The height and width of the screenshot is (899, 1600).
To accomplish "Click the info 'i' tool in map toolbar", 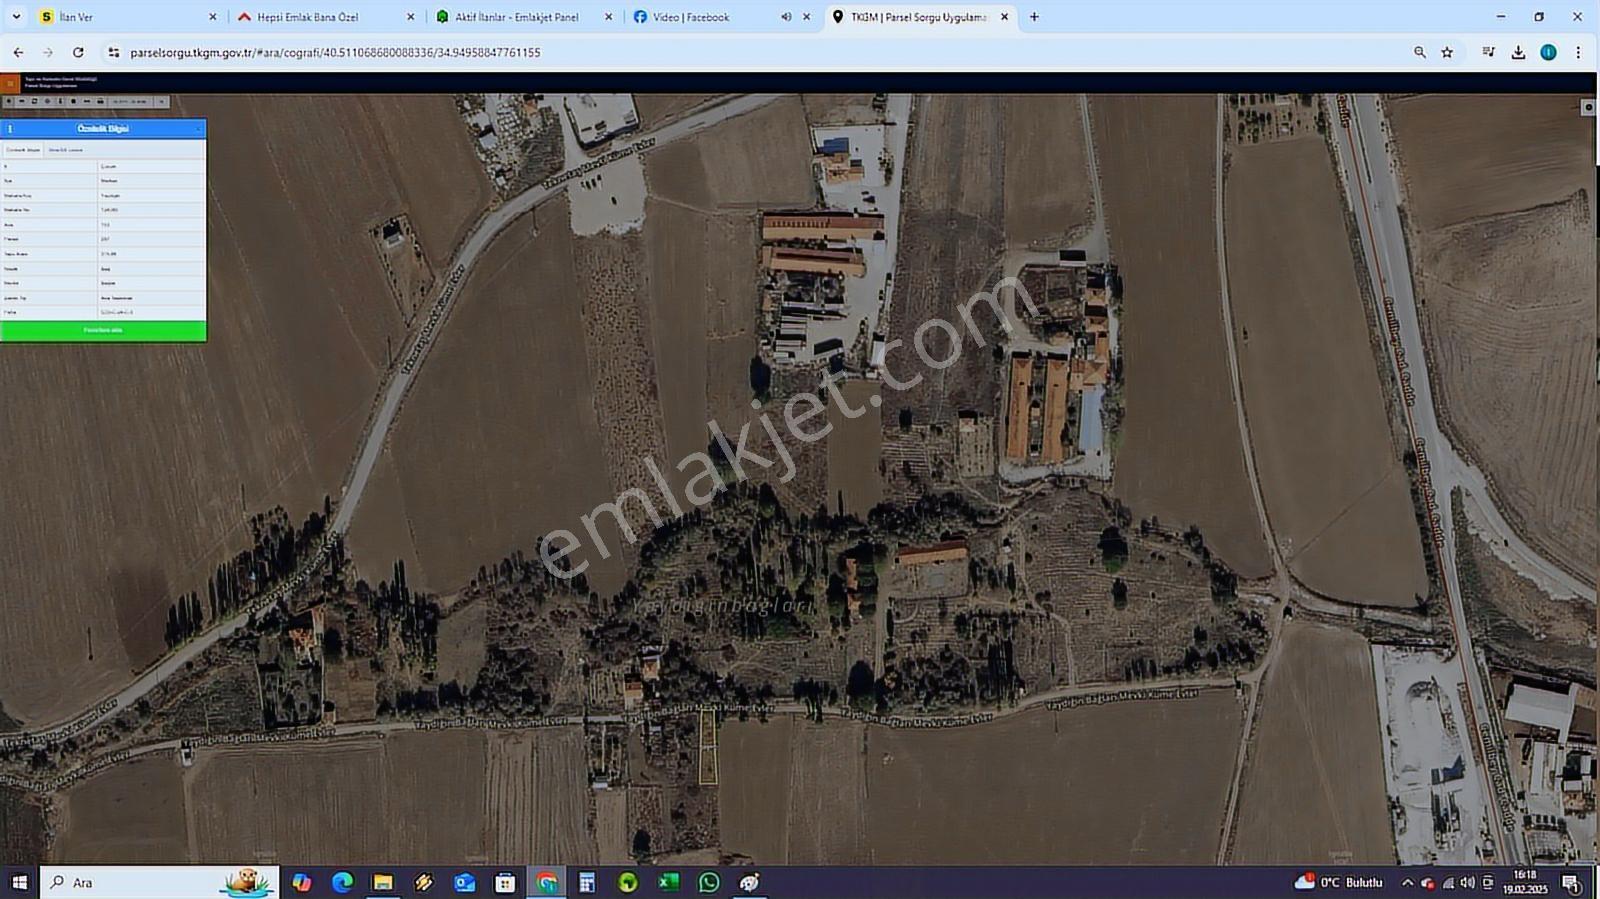I will point(60,102).
